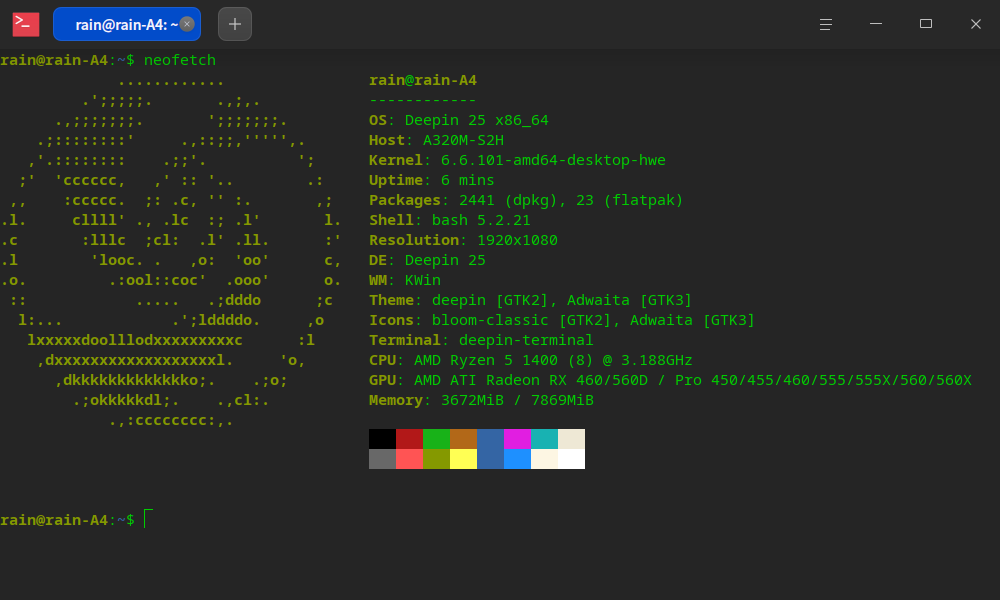Click the red deepin-terminal app icon
The width and height of the screenshot is (1000, 600).
[26, 24]
